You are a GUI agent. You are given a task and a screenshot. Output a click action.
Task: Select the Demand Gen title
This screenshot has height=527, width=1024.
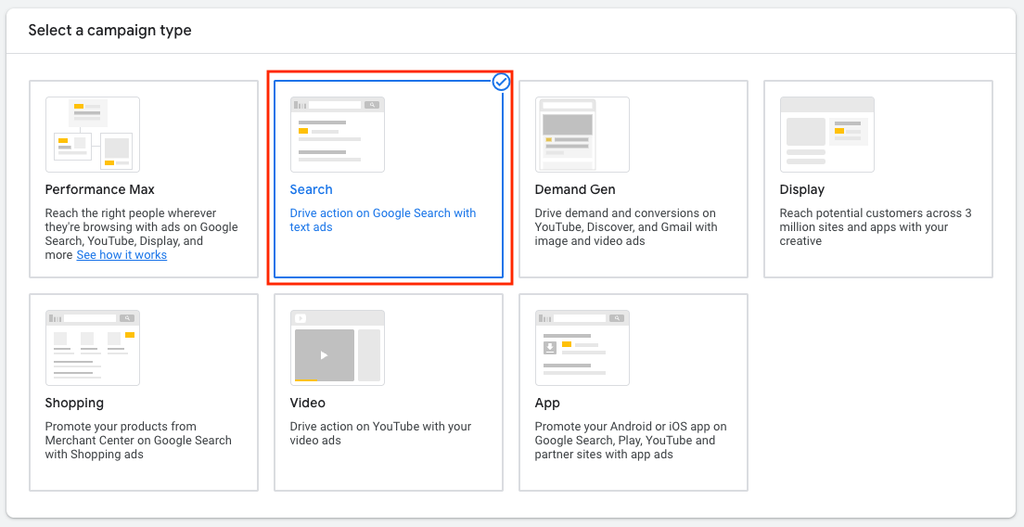point(575,189)
